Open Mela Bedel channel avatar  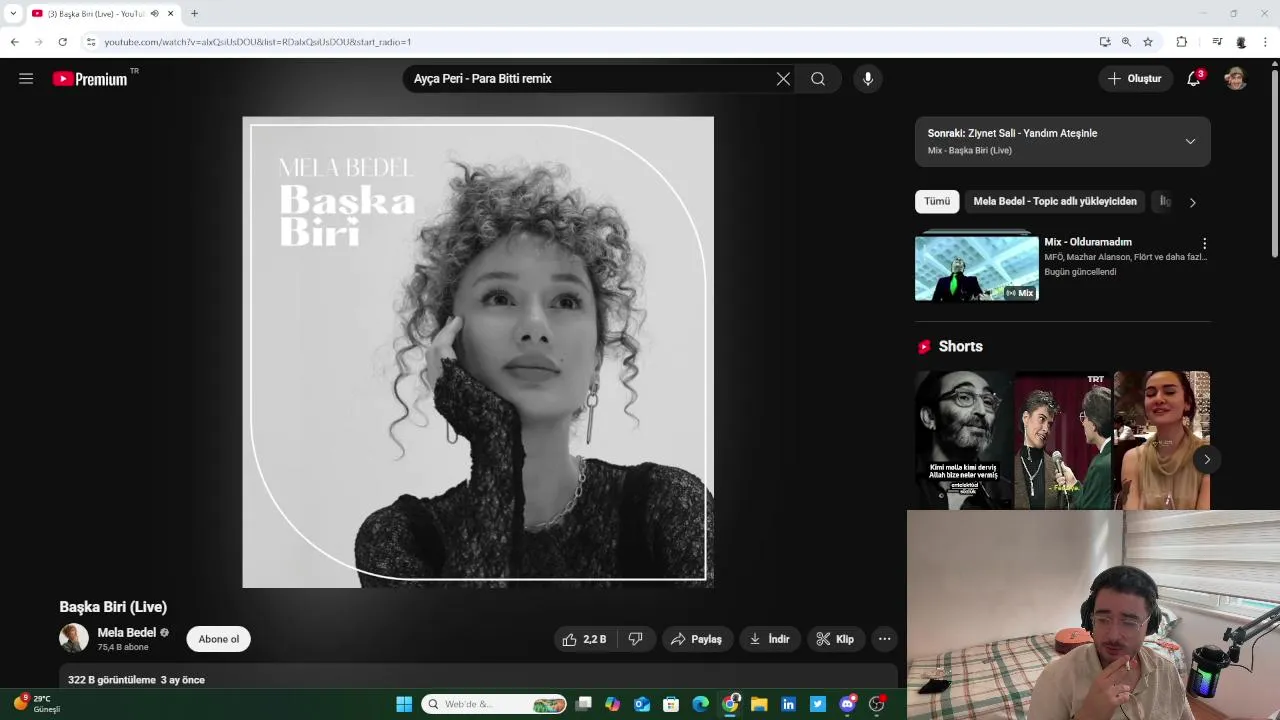click(x=74, y=638)
